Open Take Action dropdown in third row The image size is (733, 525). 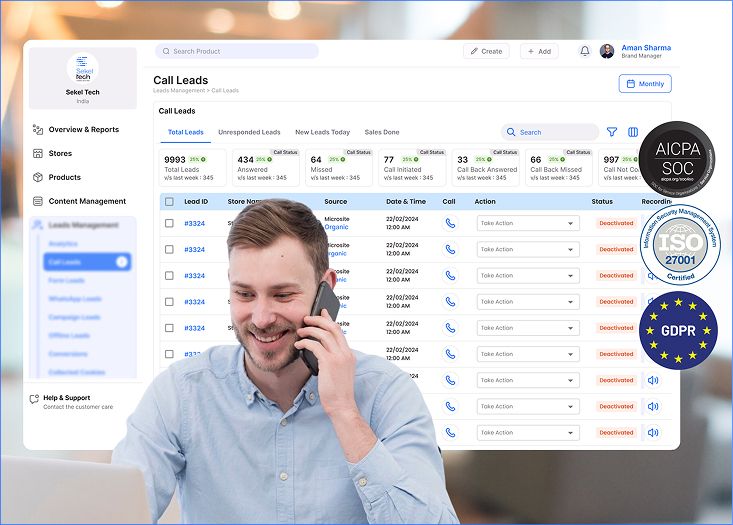point(528,275)
